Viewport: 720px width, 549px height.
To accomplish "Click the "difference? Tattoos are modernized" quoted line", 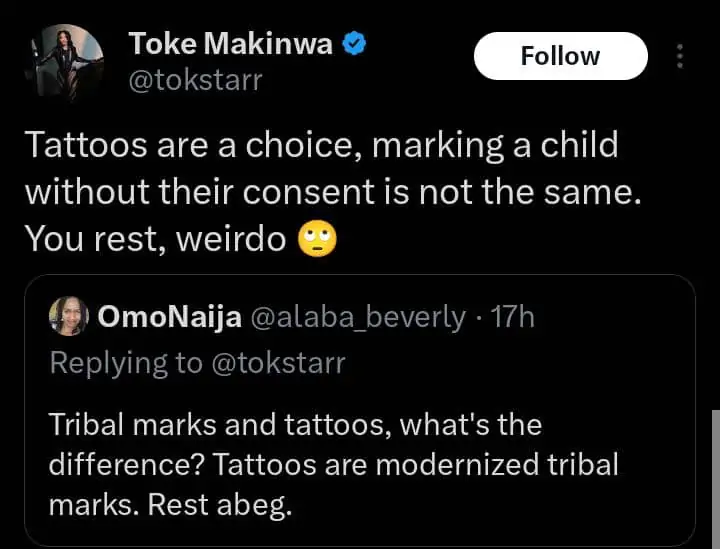I will (x=333, y=465).
